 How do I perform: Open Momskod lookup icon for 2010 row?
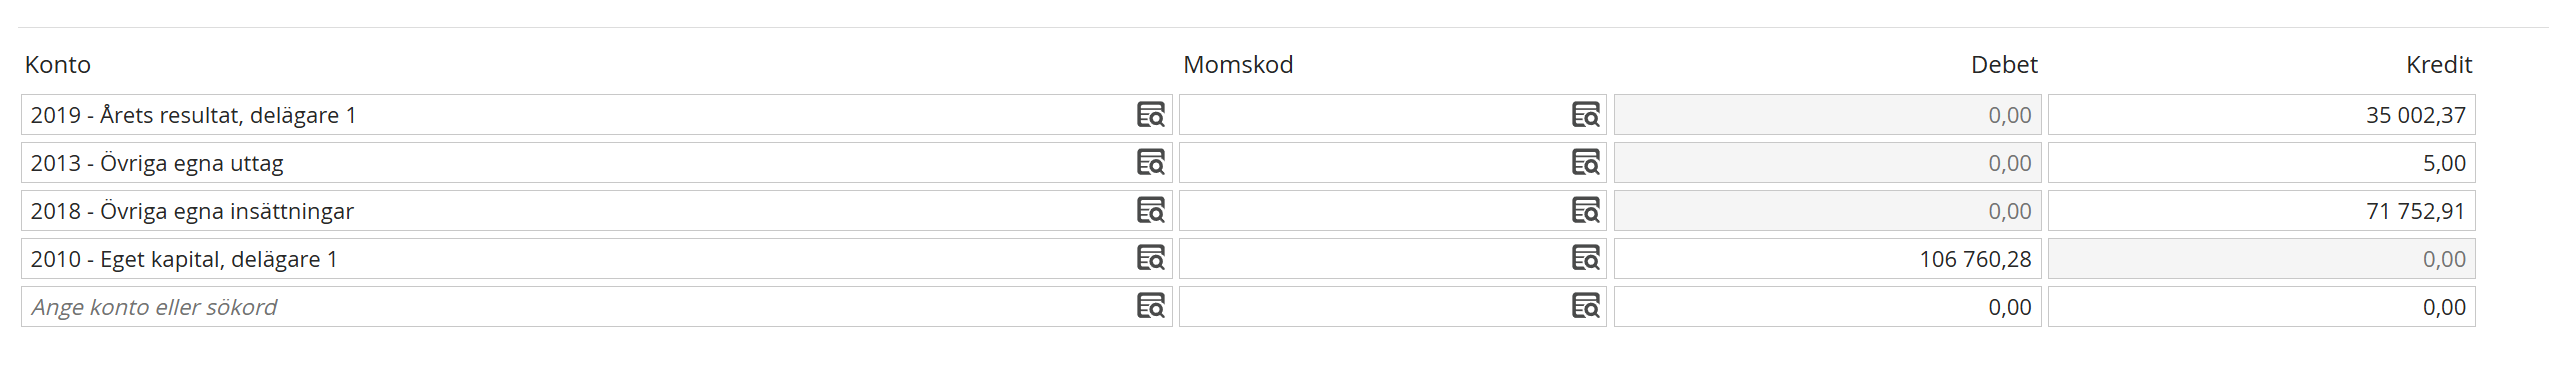point(1585,259)
